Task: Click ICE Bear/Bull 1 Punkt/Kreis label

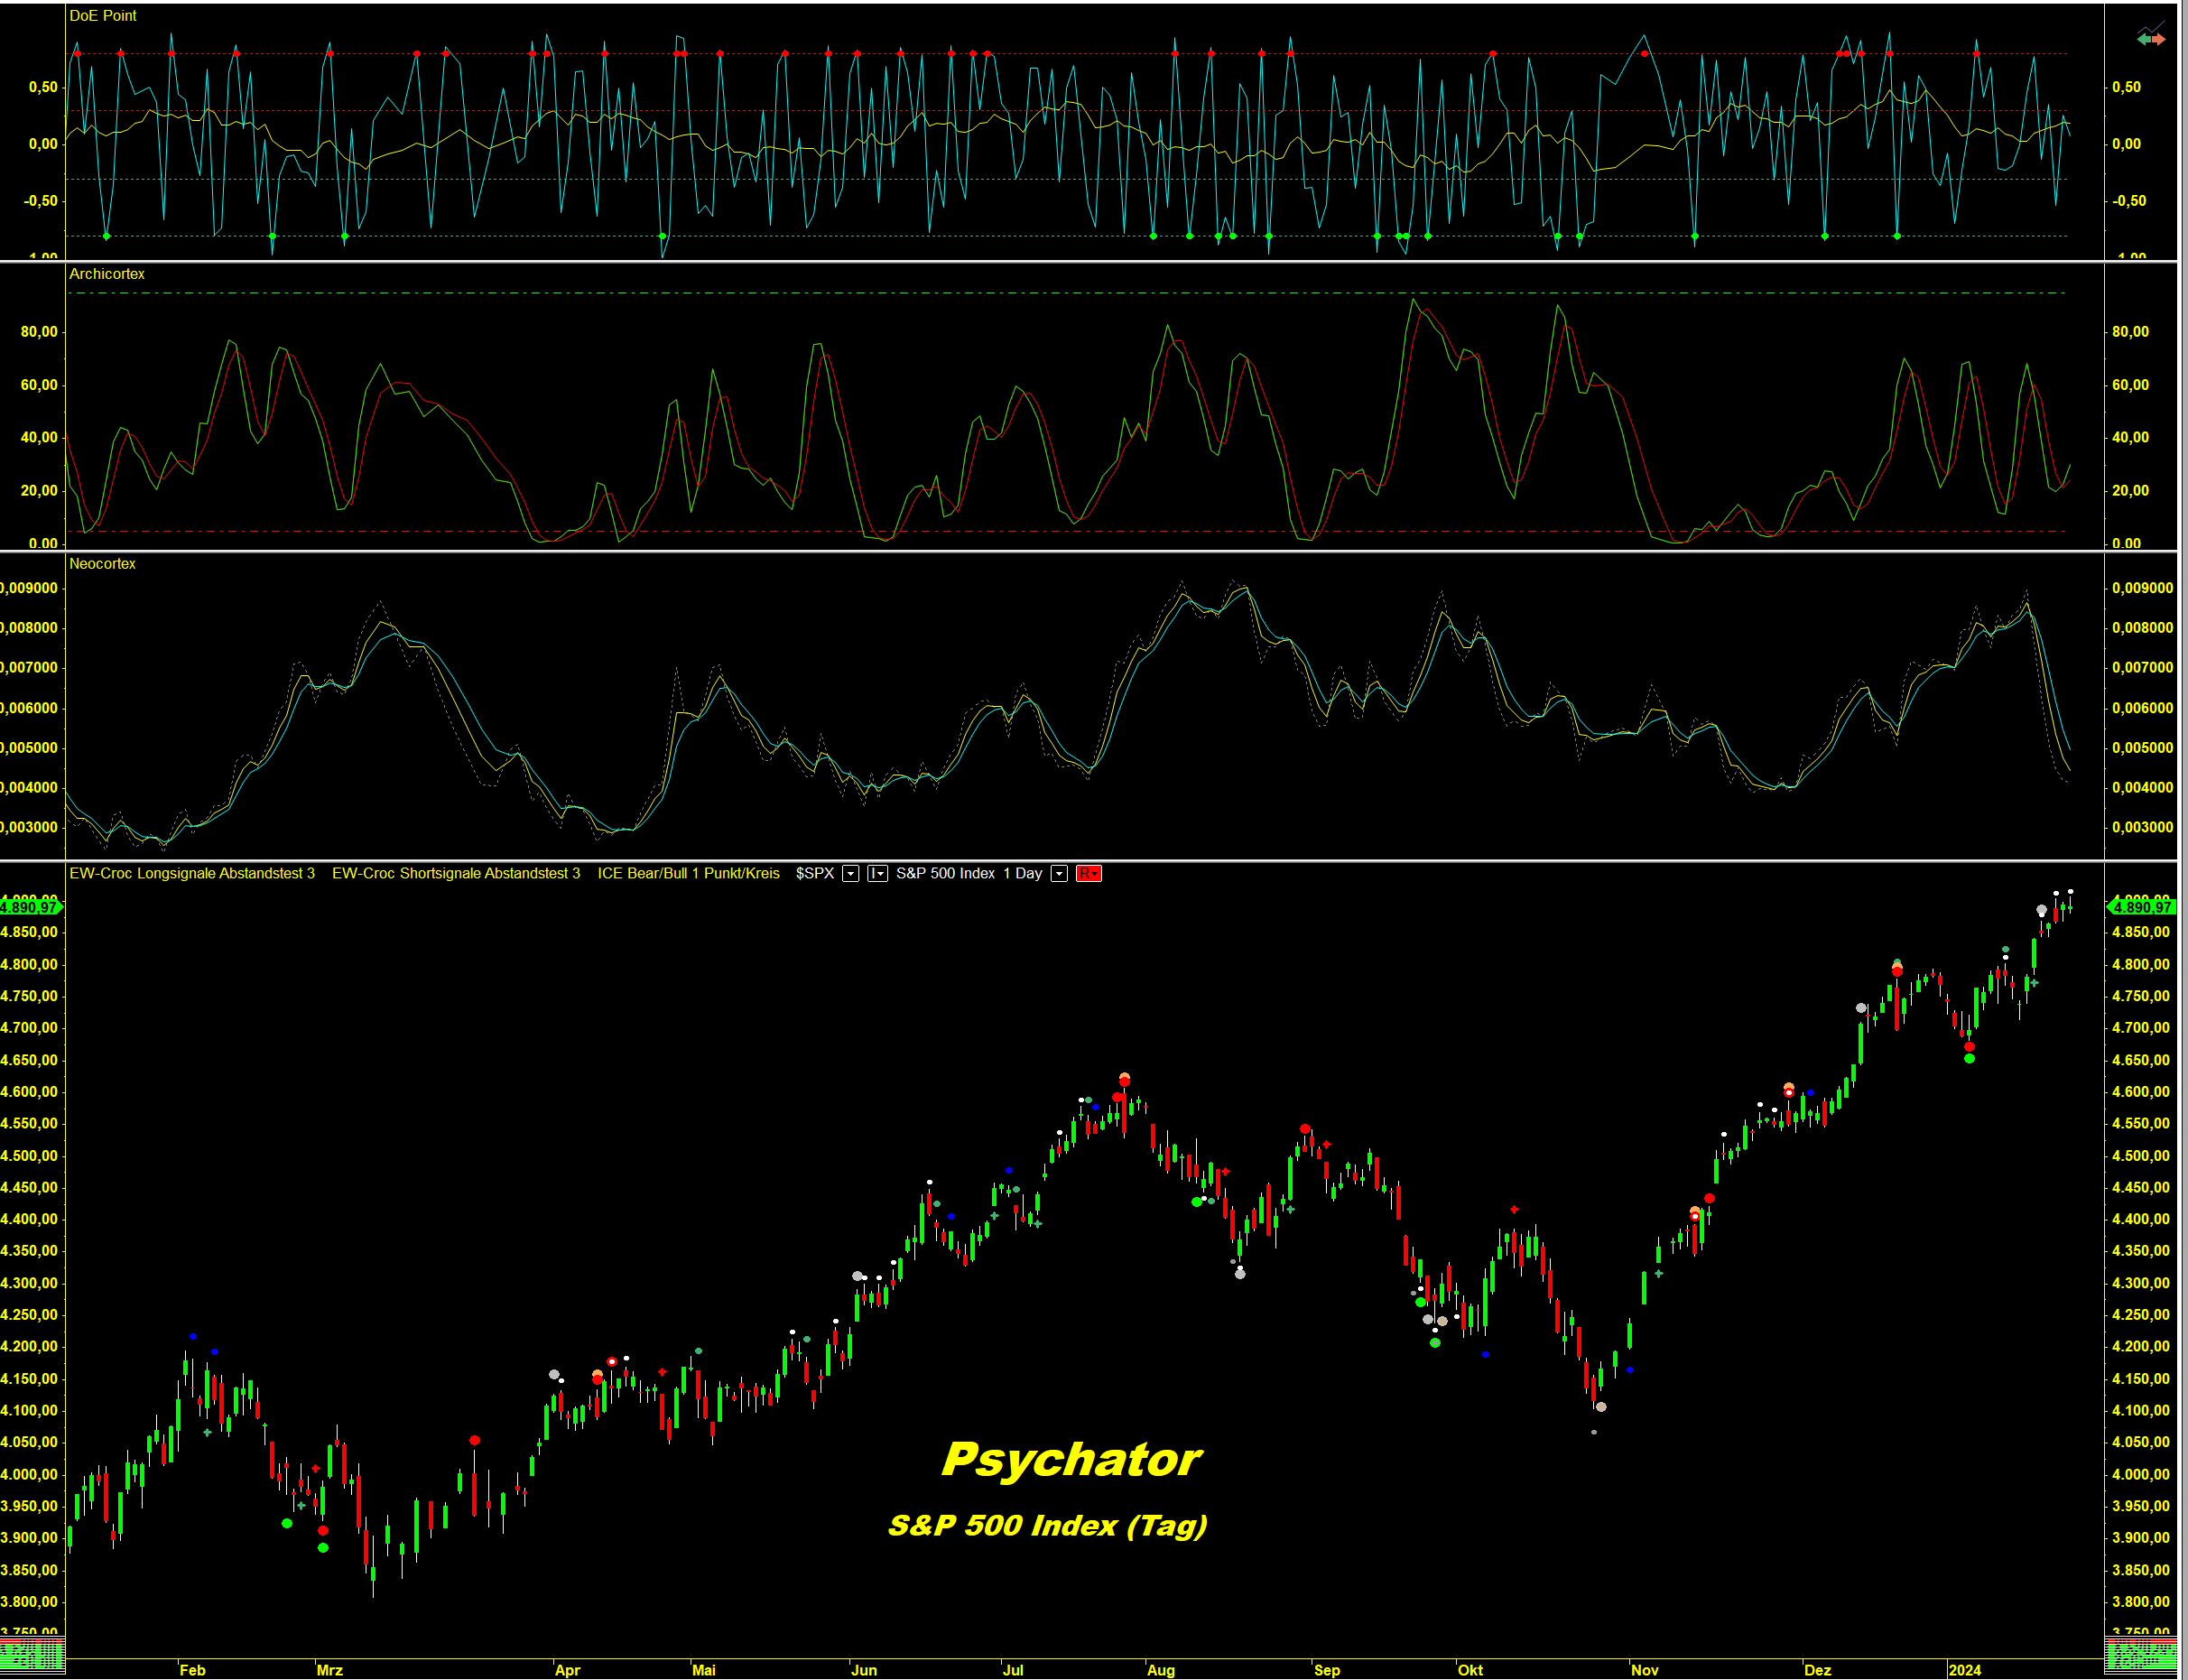Action: [x=688, y=874]
